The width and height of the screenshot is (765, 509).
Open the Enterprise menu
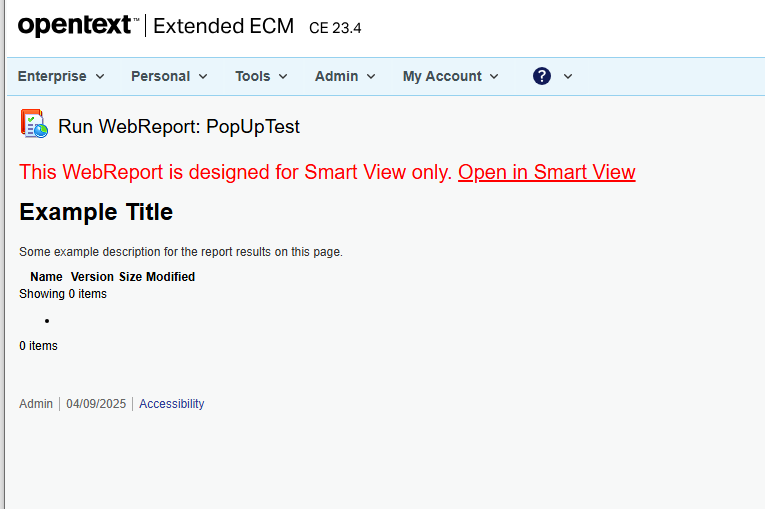pos(61,76)
